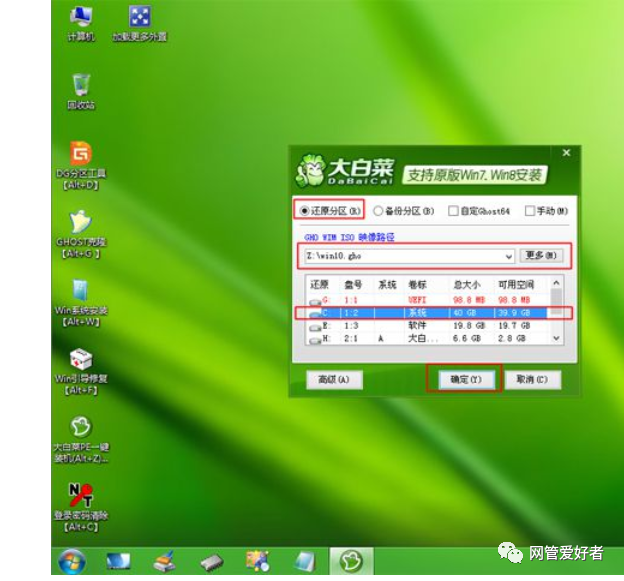
Task: Click the 确定 button
Action: coord(466,380)
